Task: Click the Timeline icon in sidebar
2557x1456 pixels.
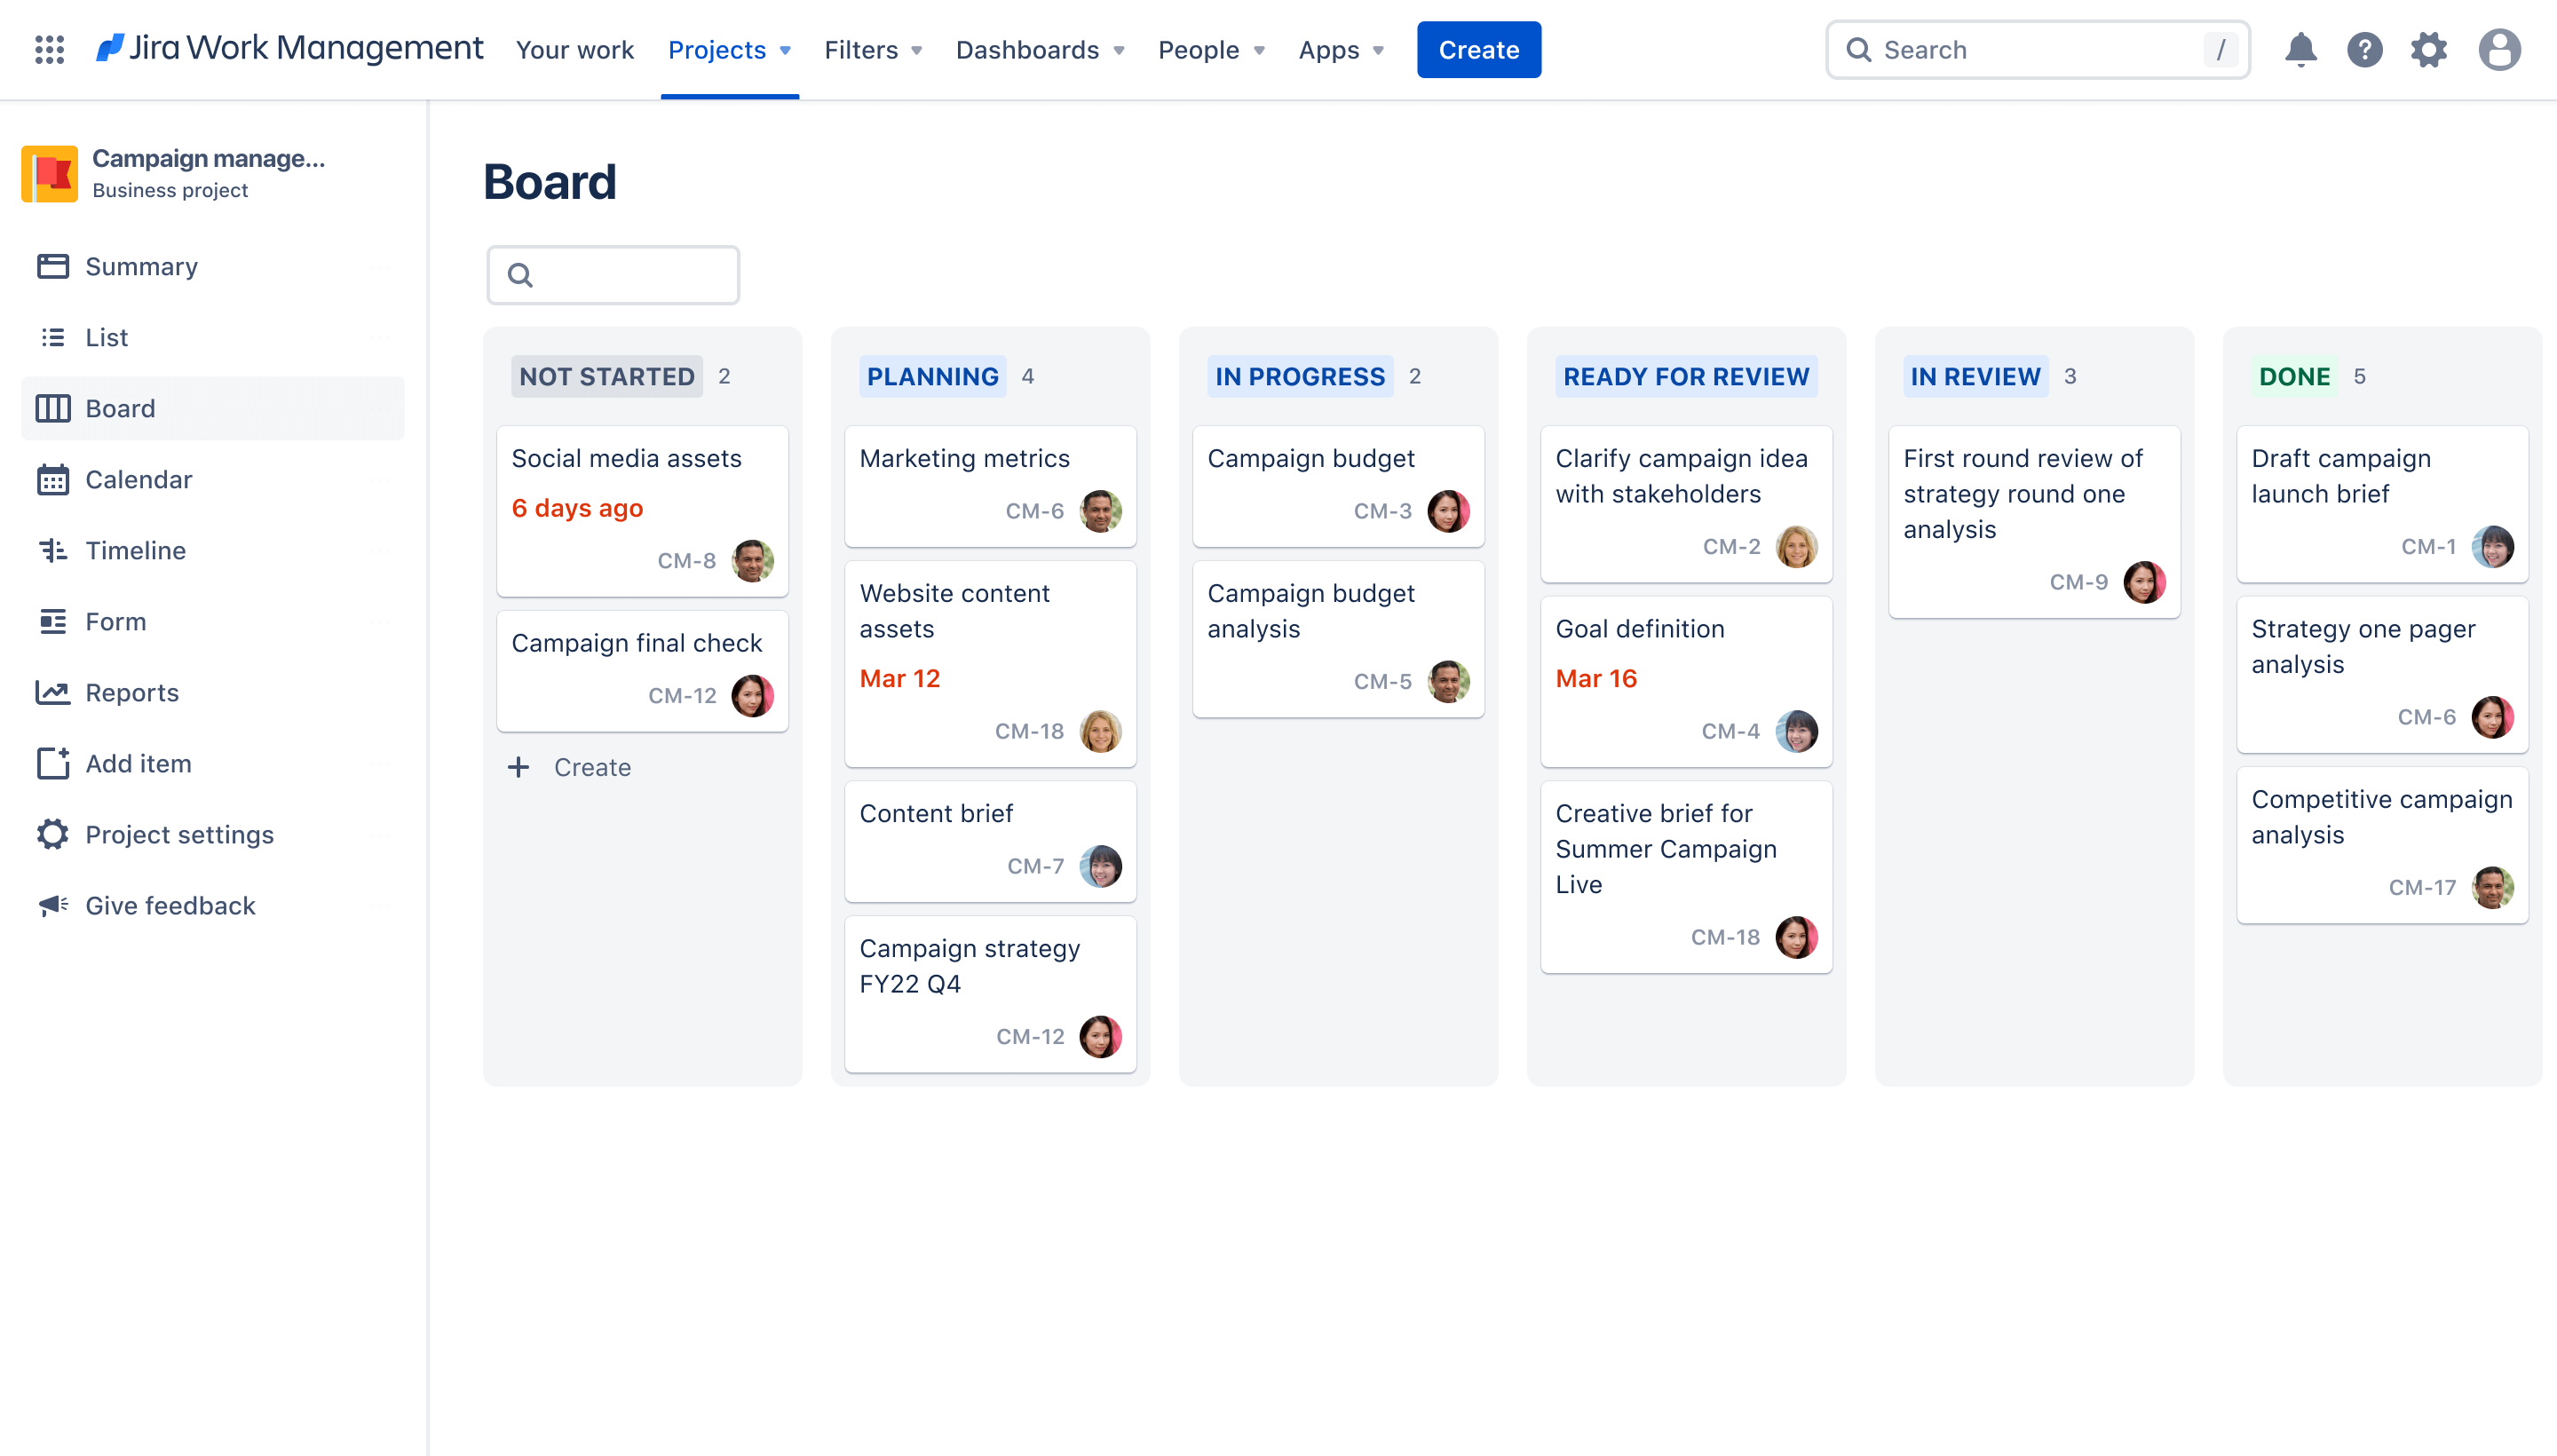Action: 52,550
